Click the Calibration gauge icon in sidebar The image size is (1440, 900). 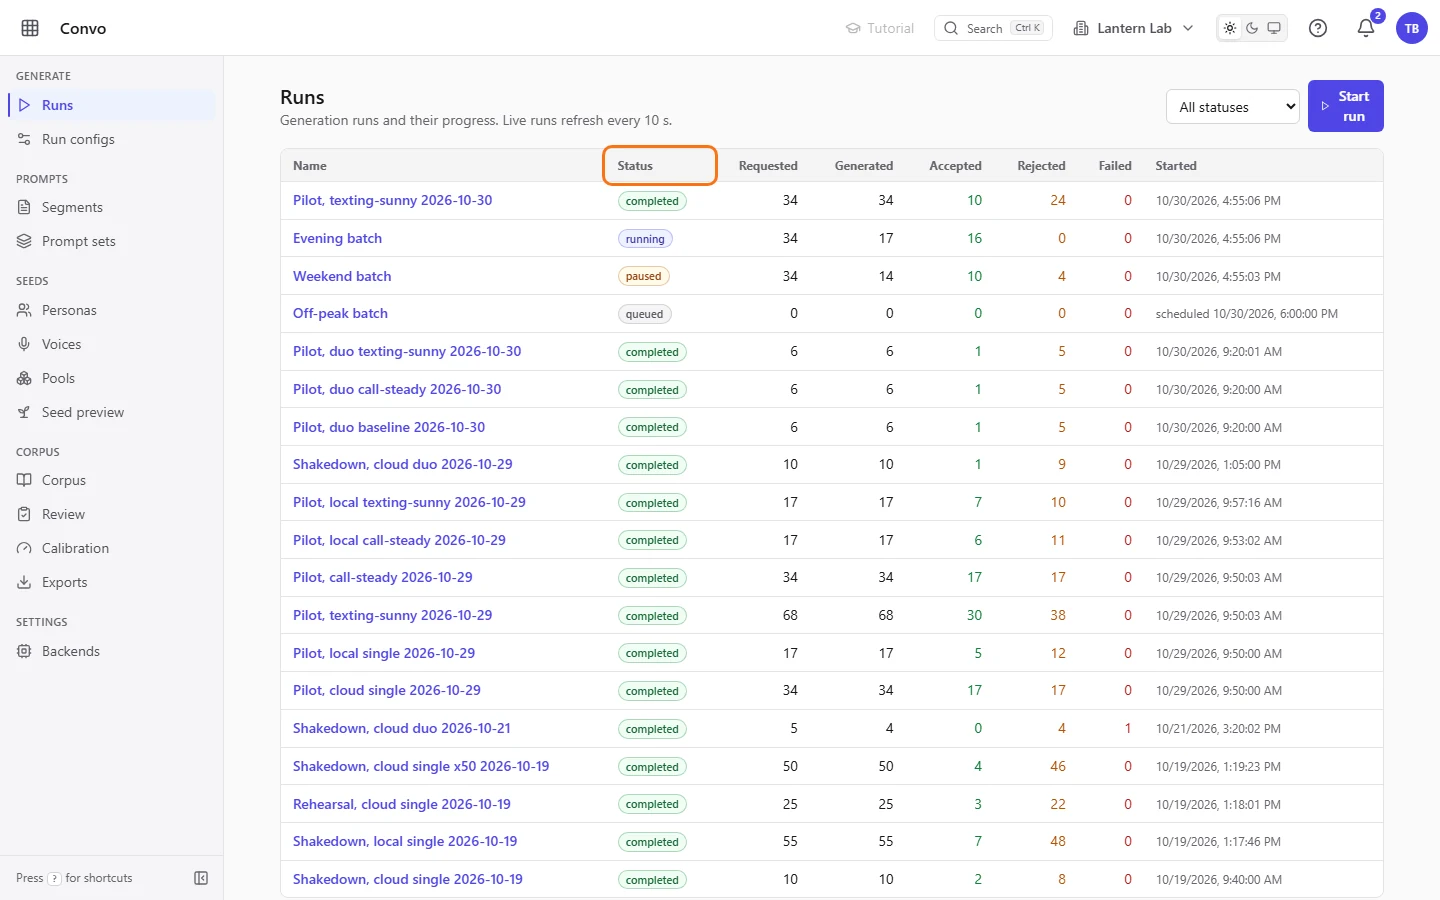pyautogui.click(x=24, y=548)
